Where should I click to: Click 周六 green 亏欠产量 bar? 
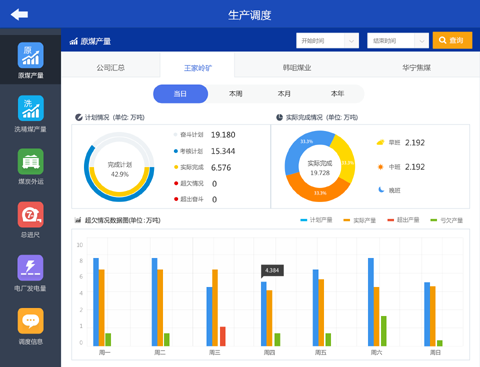[x=384, y=331]
